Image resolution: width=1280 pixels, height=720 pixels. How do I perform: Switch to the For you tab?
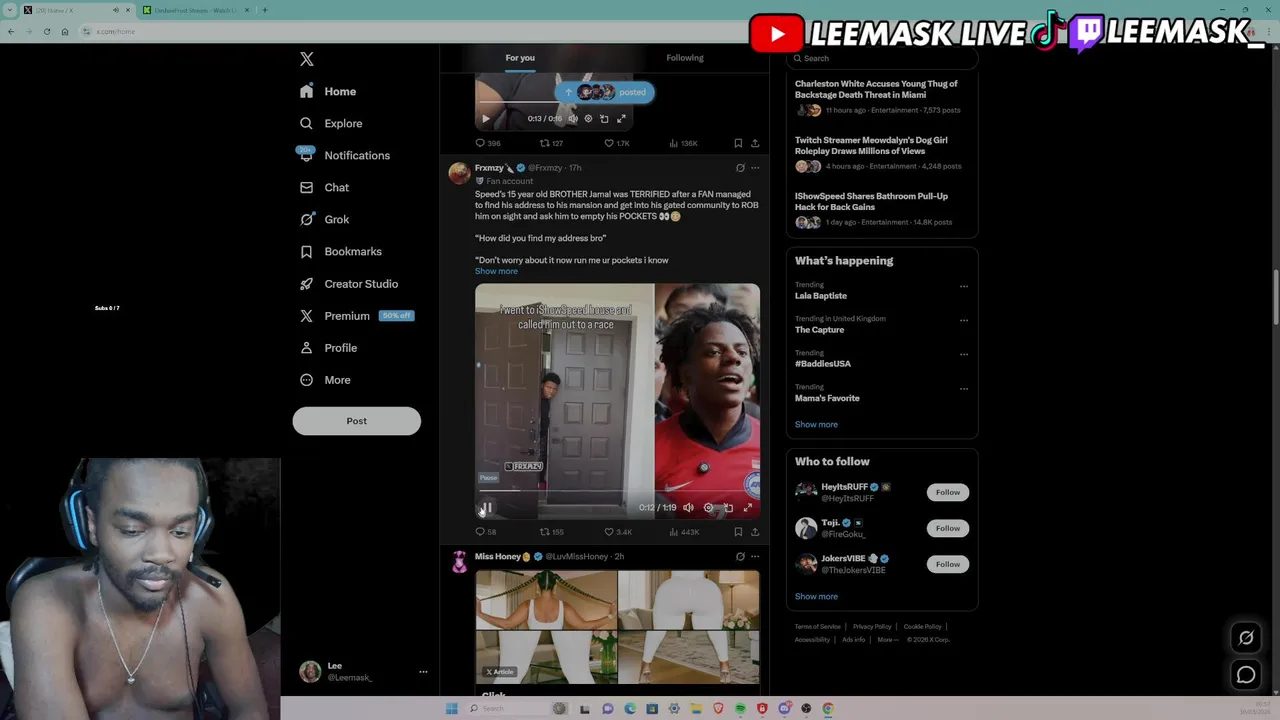(520, 58)
